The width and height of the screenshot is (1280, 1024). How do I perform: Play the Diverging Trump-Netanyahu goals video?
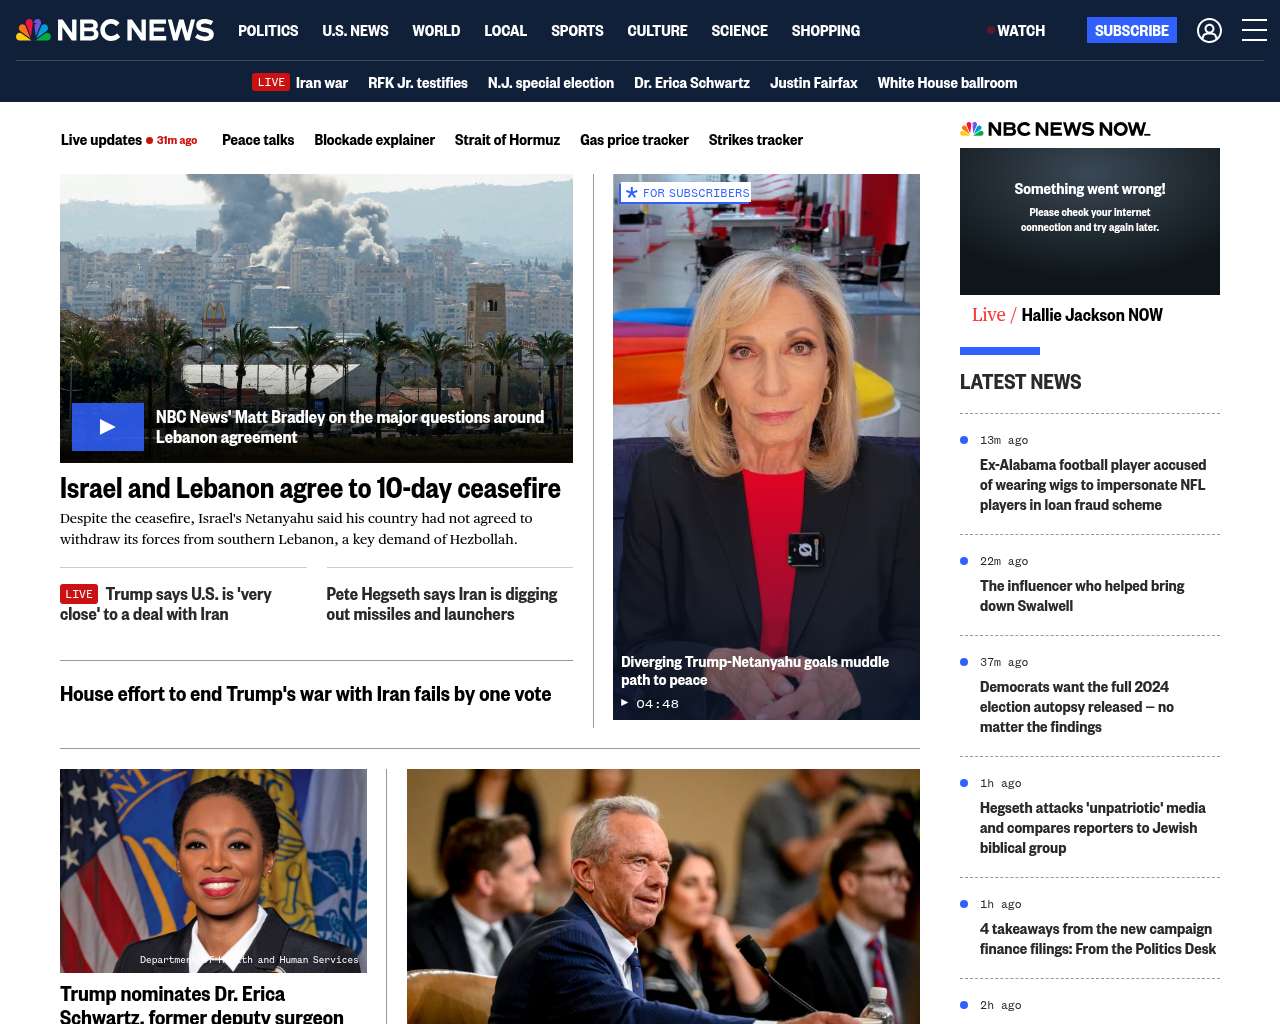[x=766, y=447]
